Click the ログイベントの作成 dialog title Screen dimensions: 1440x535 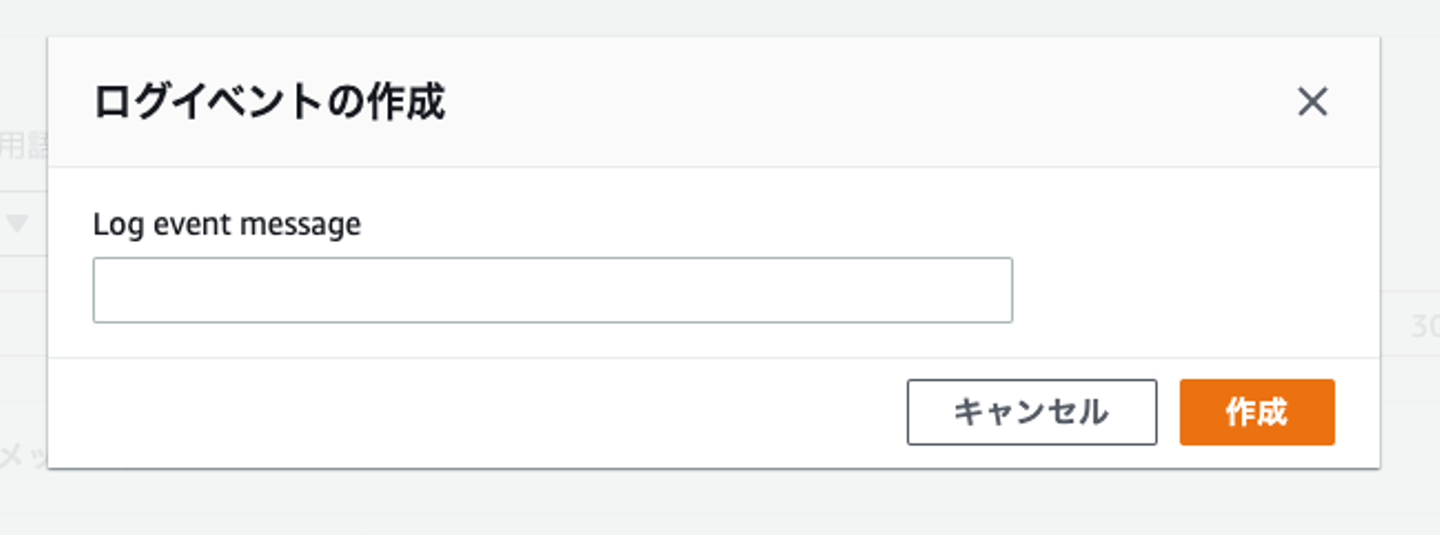(x=269, y=103)
